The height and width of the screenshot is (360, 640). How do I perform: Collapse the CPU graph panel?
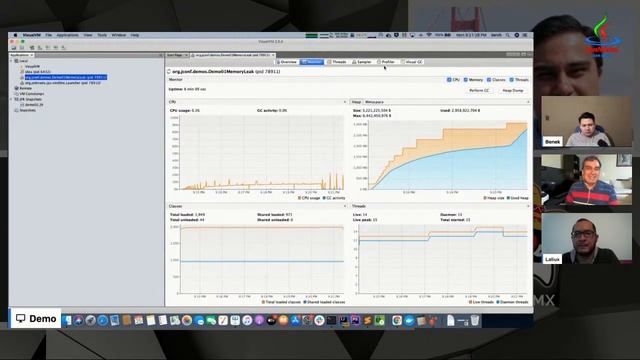(345, 102)
